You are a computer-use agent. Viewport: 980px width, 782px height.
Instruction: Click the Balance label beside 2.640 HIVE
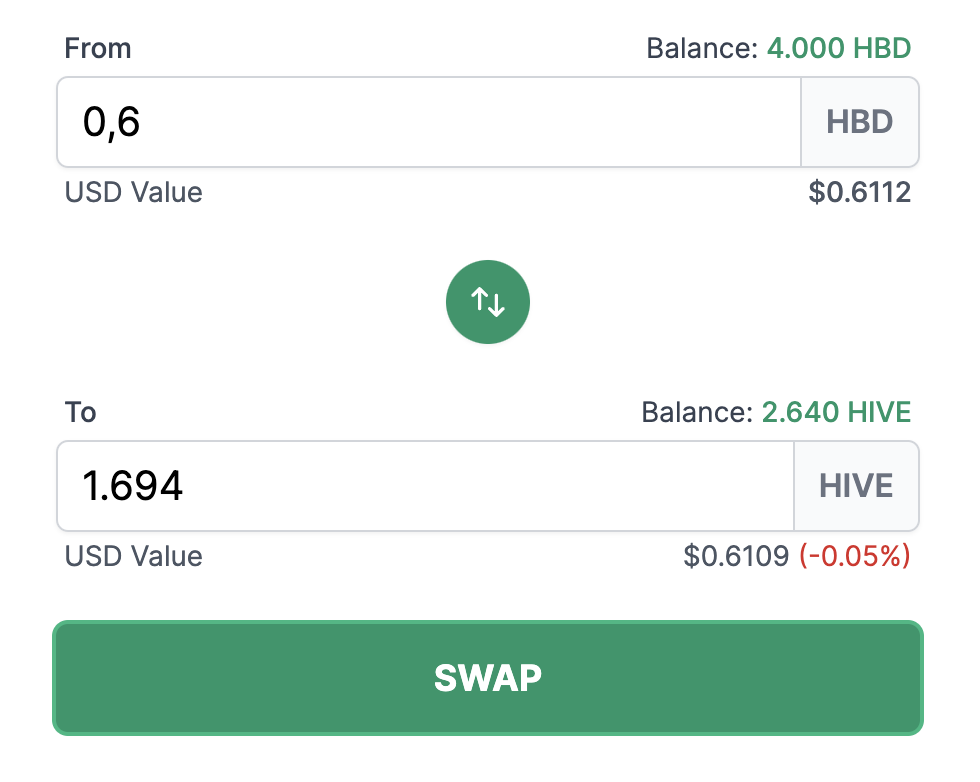(x=697, y=412)
